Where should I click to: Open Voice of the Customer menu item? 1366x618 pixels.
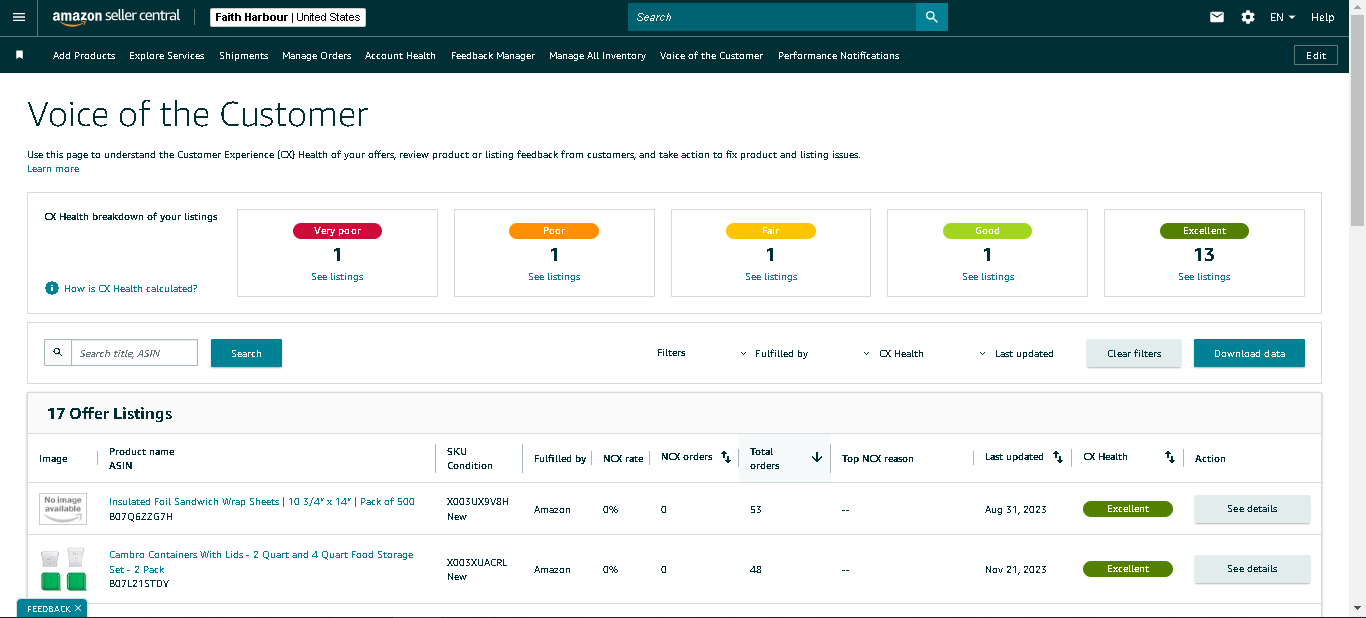pos(711,56)
